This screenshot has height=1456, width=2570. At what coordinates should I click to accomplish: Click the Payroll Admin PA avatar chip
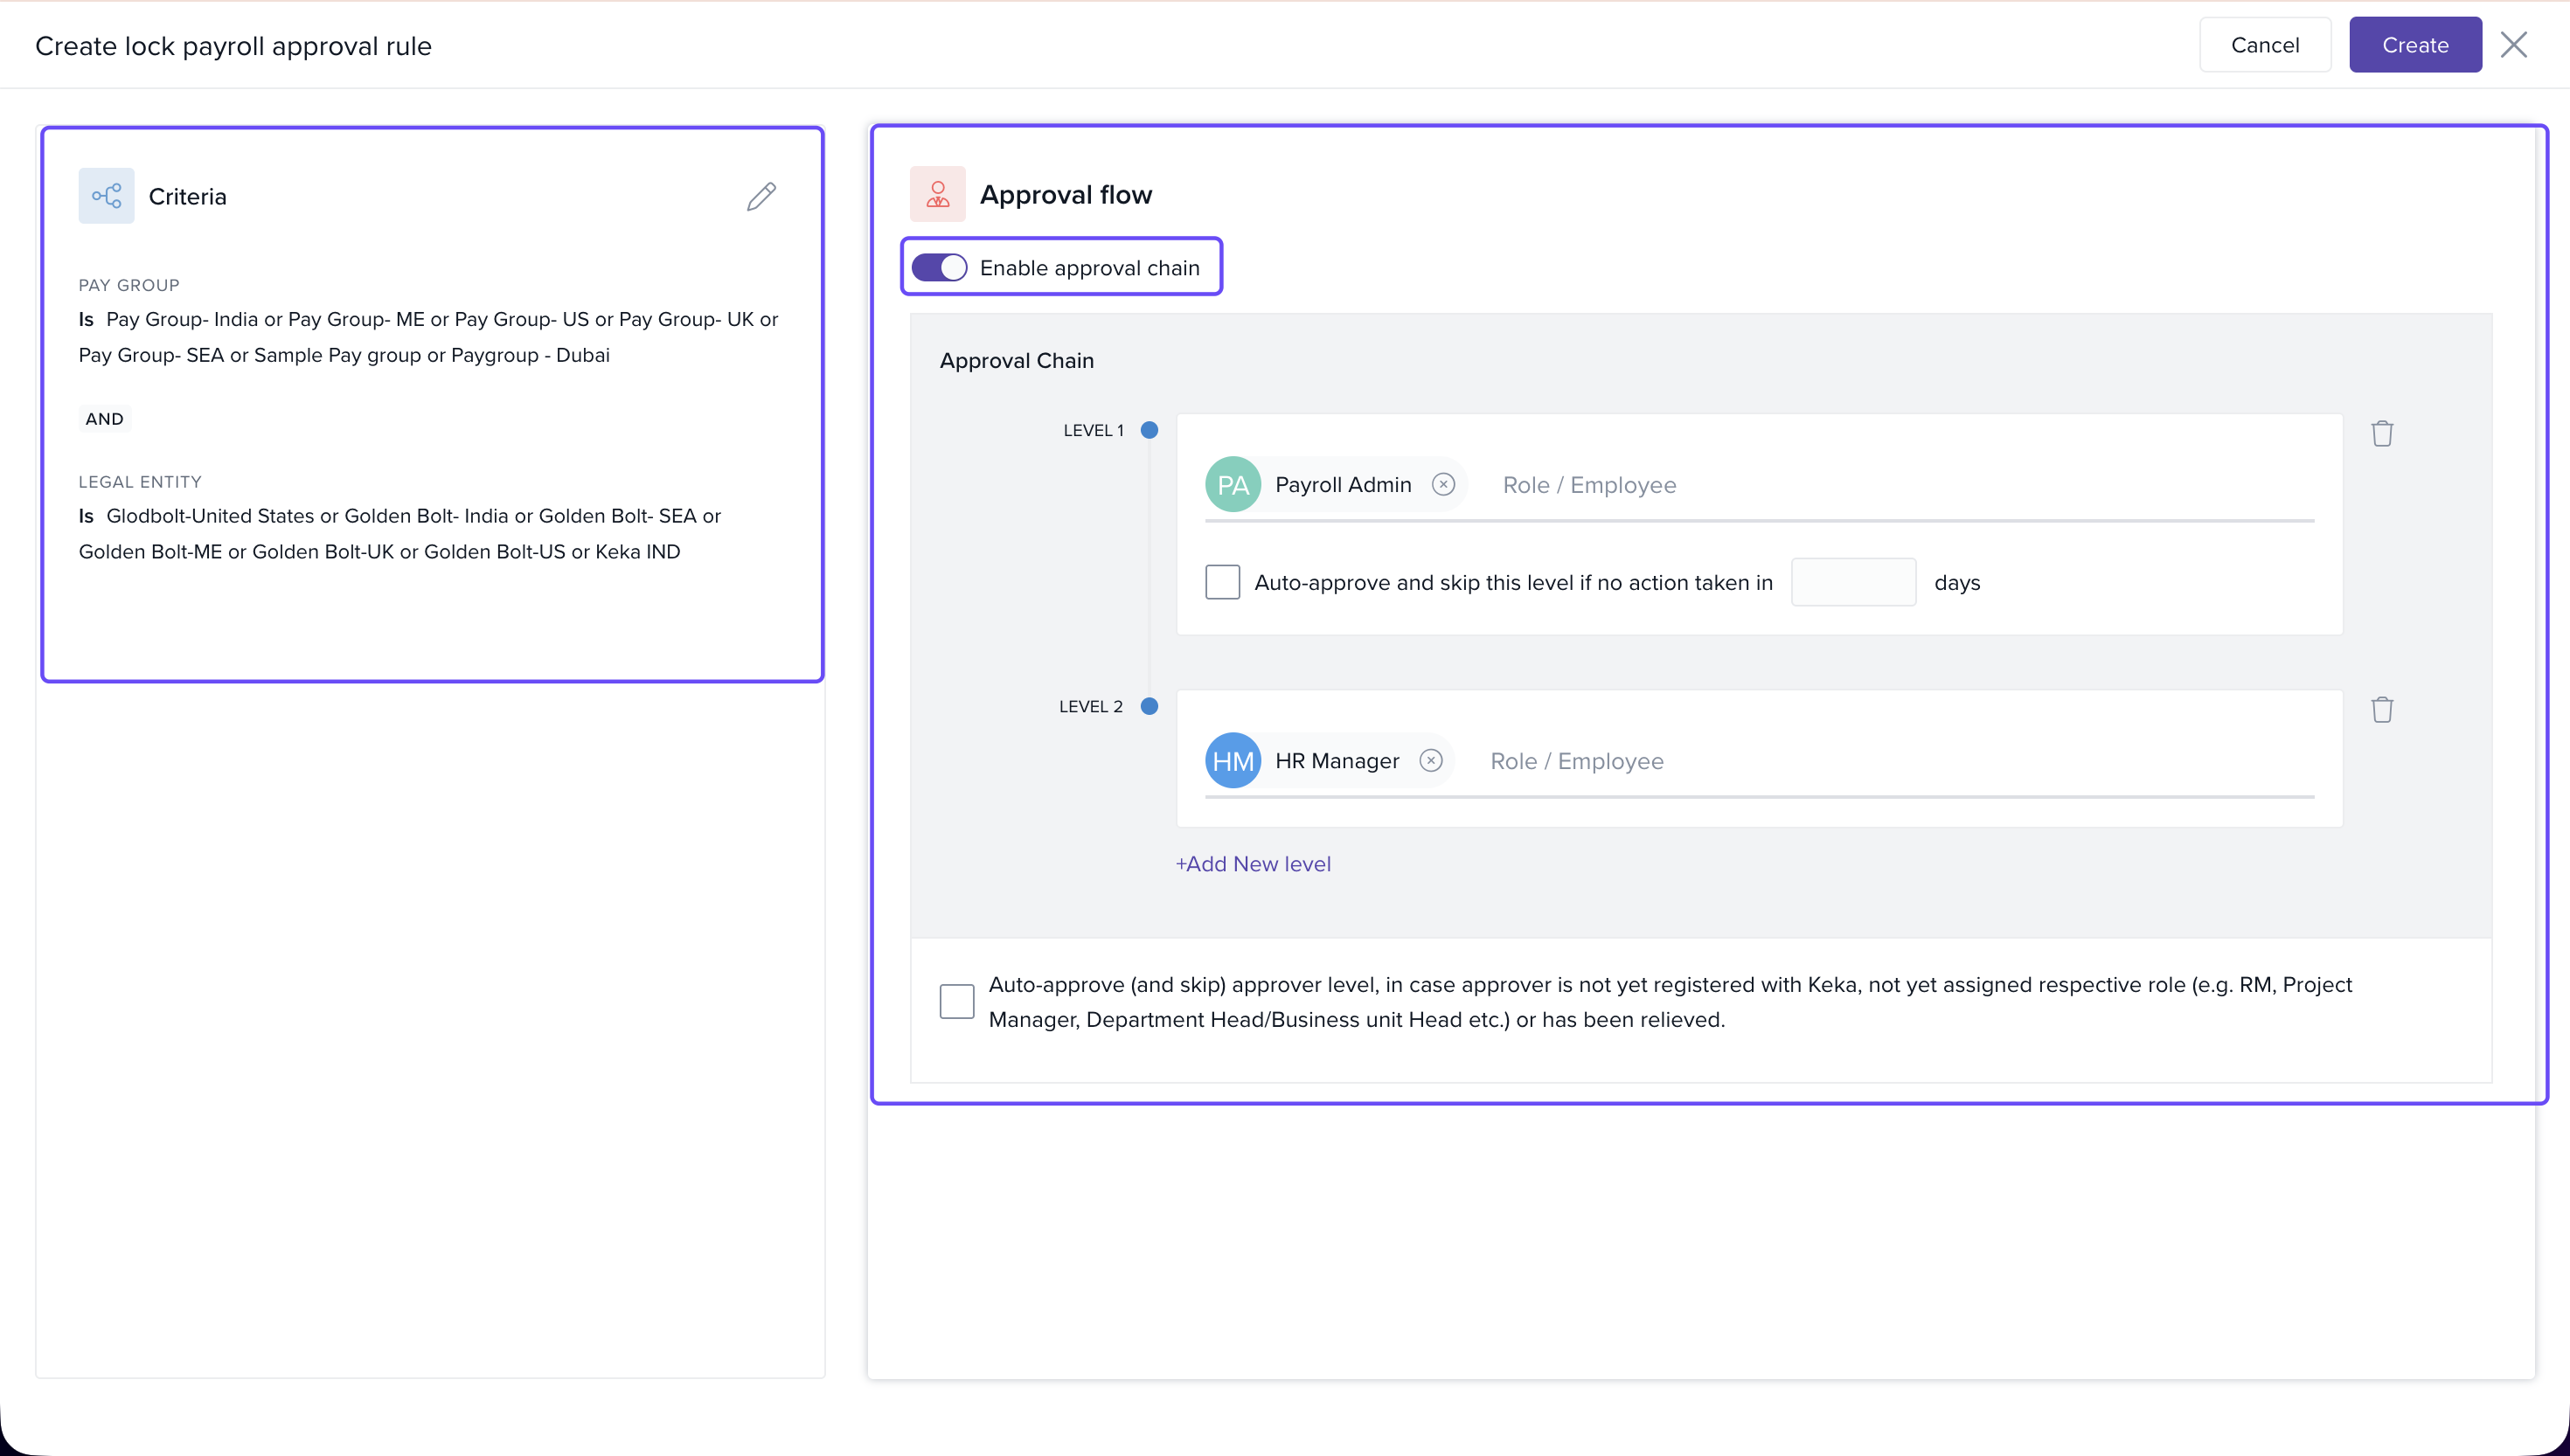(1233, 485)
